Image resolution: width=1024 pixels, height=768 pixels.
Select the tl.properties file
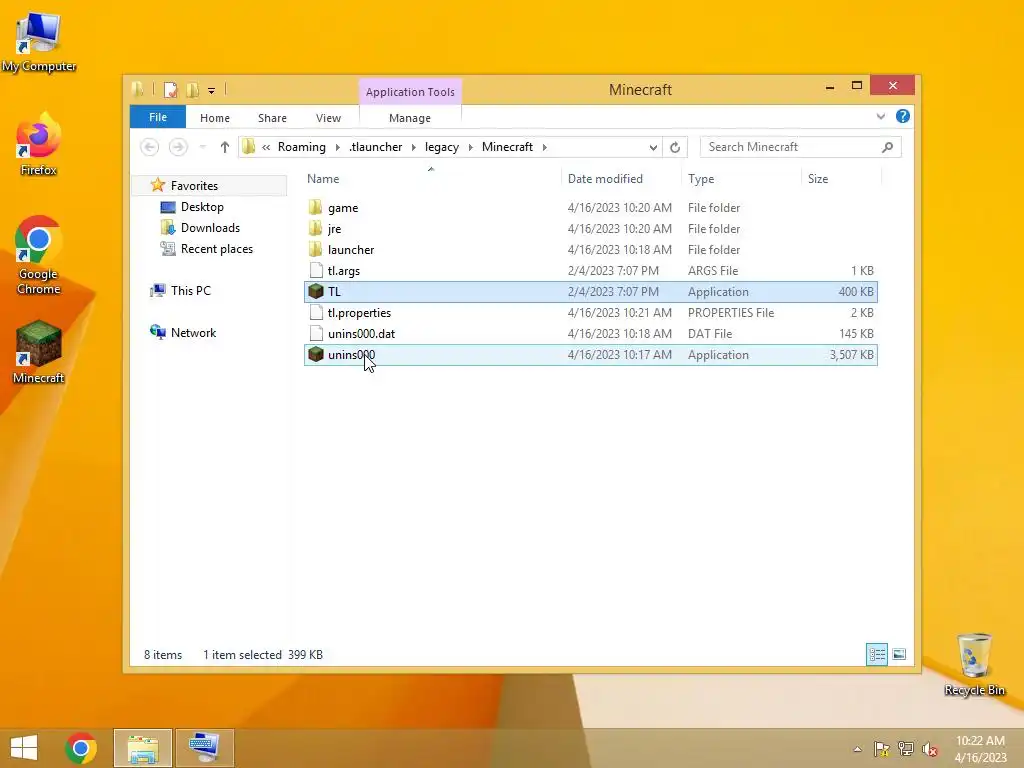590,313
